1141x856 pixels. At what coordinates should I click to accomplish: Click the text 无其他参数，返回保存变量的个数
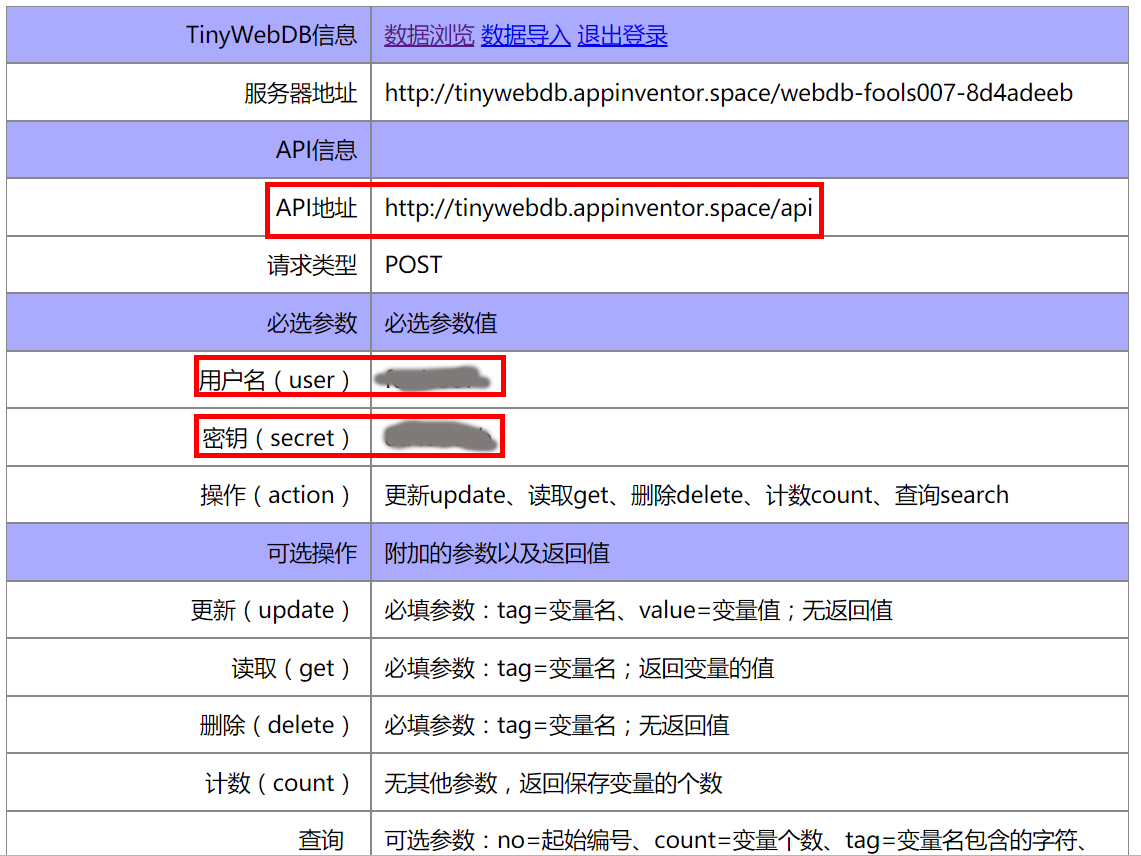(553, 783)
